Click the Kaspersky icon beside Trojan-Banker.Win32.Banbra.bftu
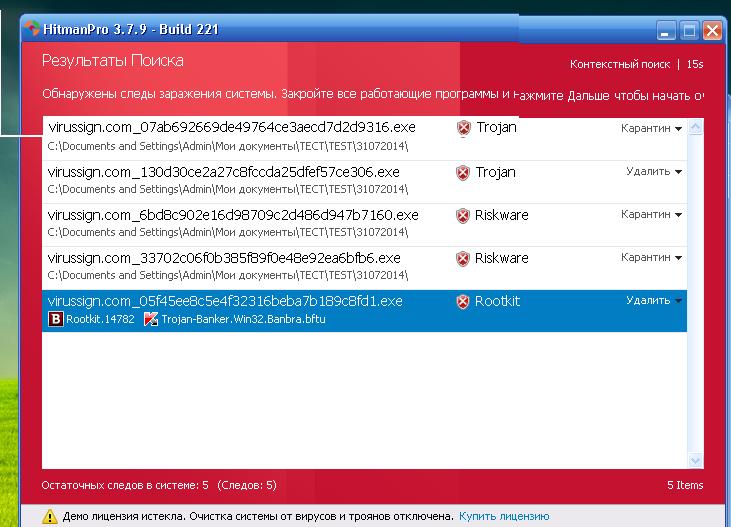 pyautogui.click(x=151, y=320)
